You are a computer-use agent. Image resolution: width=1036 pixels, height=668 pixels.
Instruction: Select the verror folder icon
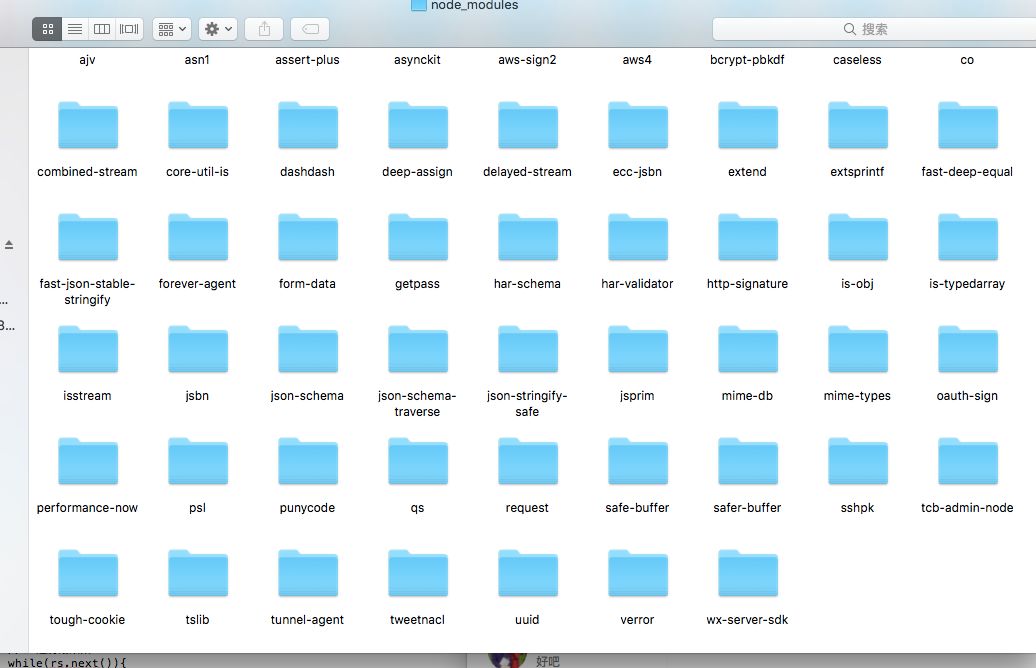[x=638, y=573]
